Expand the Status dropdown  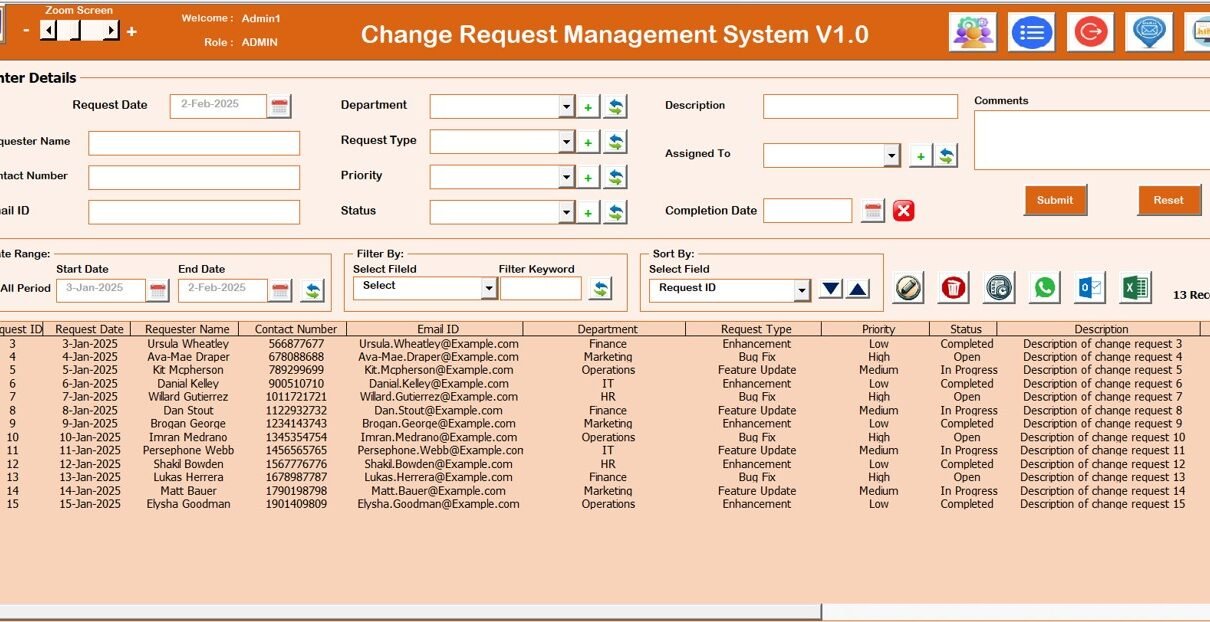(567, 212)
